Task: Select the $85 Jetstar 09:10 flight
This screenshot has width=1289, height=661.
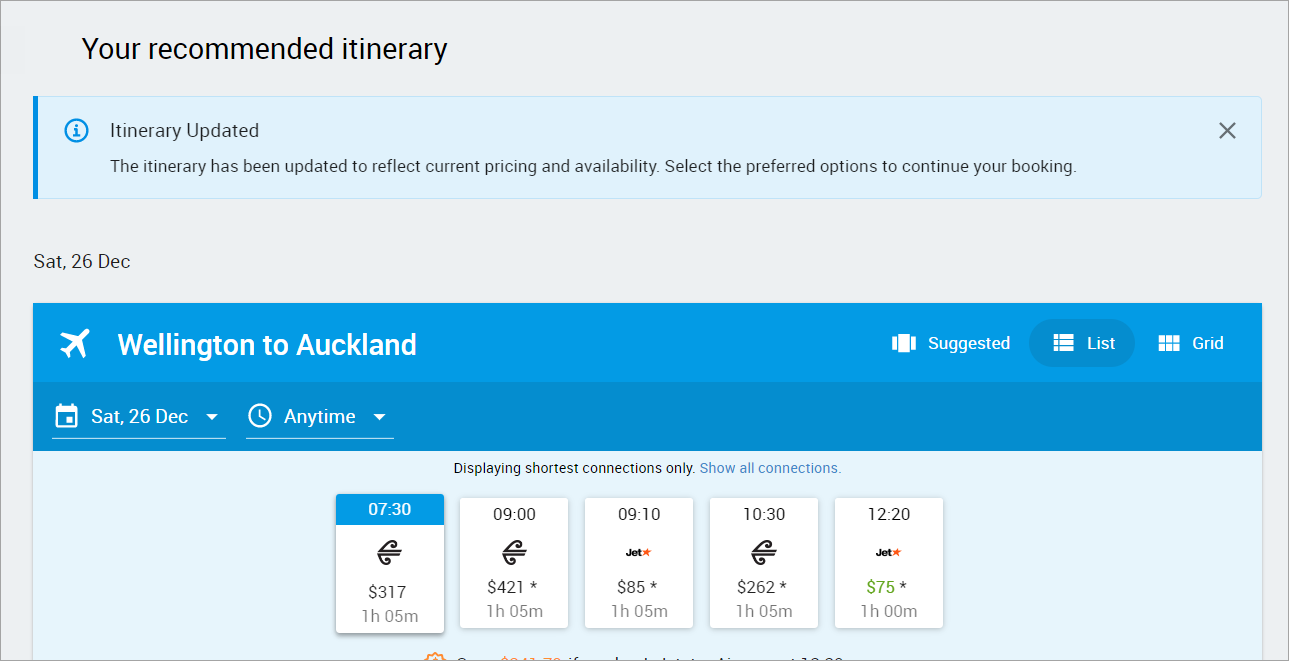Action: [x=639, y=562]
